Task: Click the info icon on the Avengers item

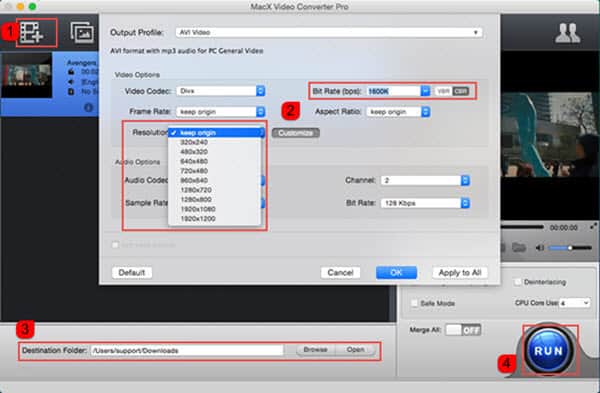Action: (88, 108)
